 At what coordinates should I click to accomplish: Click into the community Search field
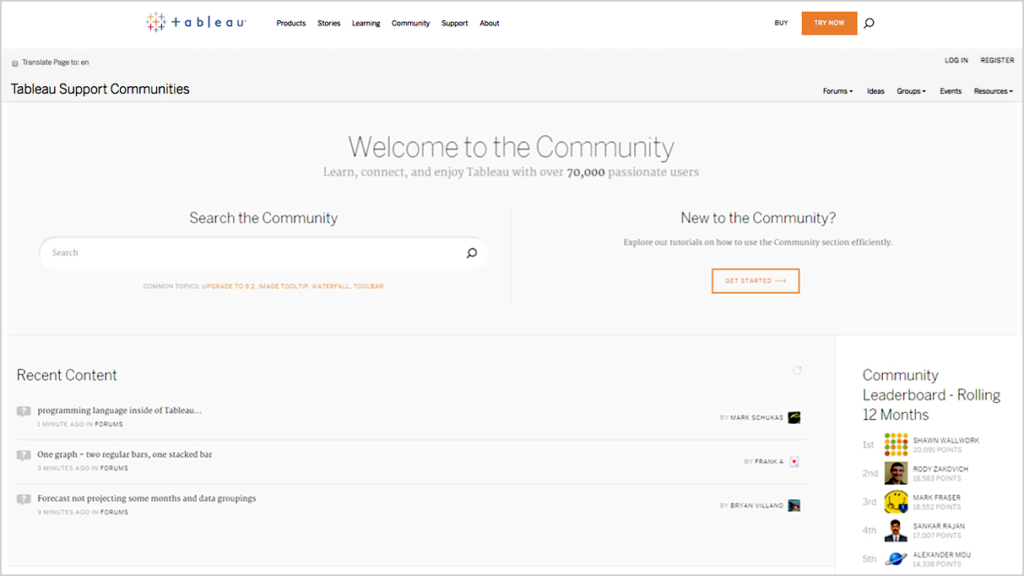tap(250, 253)
